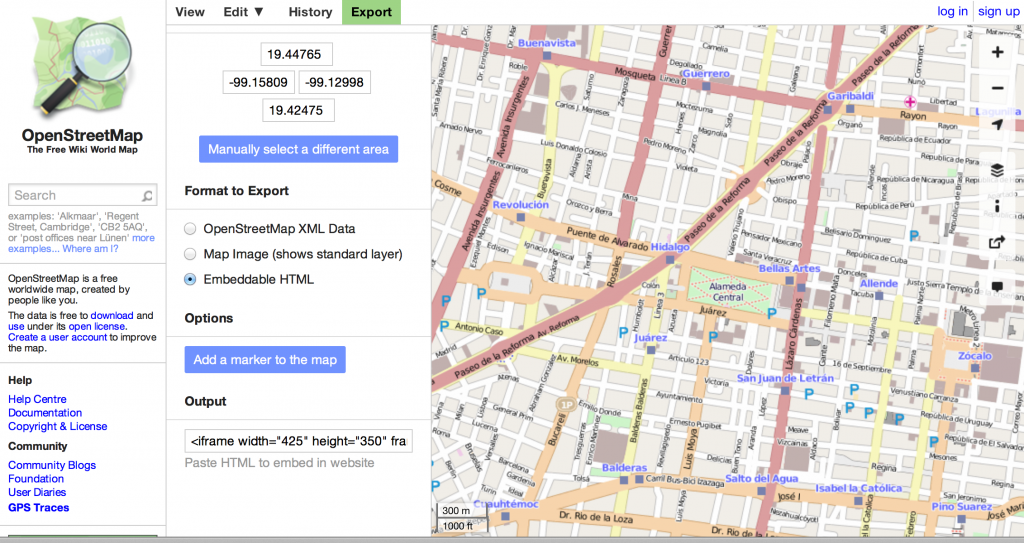
Task: Click the search magnifier icon in search box
Action: (x=148, y=195)
